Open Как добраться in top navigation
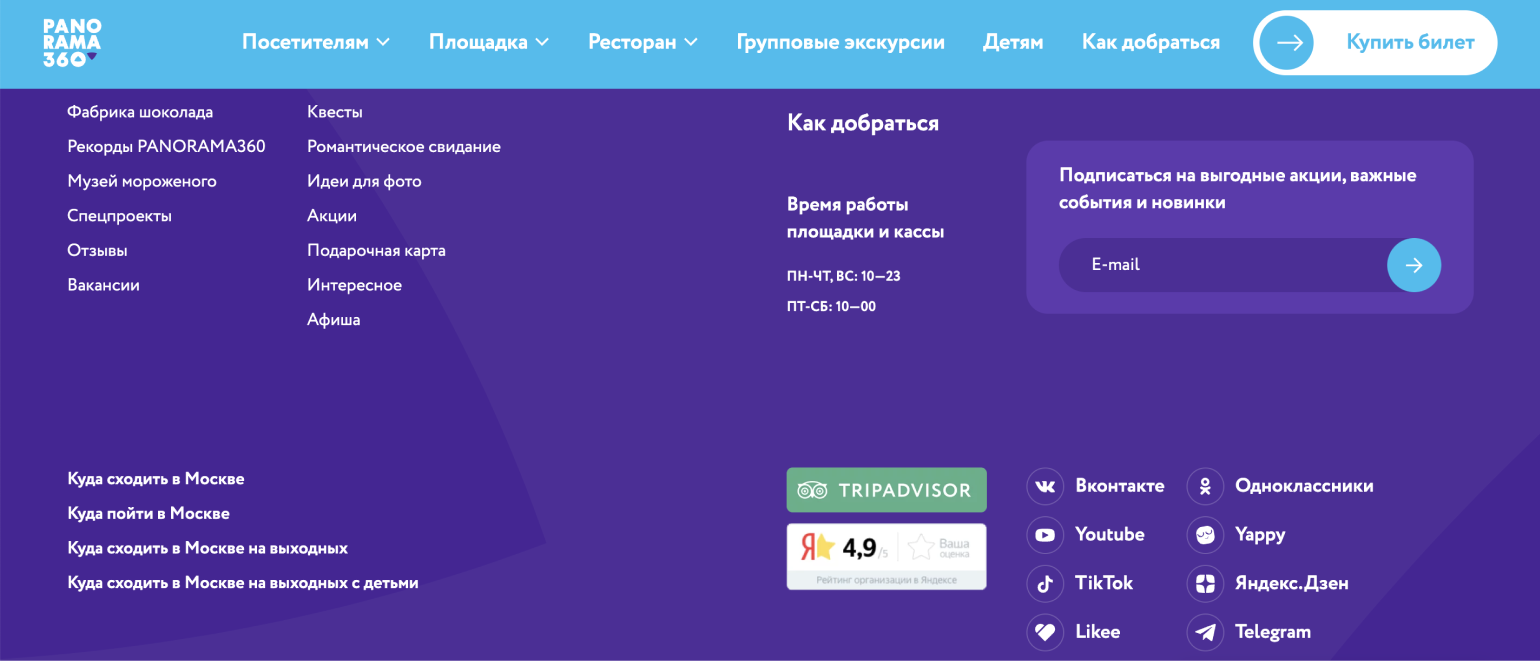This screenshot has width=1540, height=661. [x=1151, y=42]
